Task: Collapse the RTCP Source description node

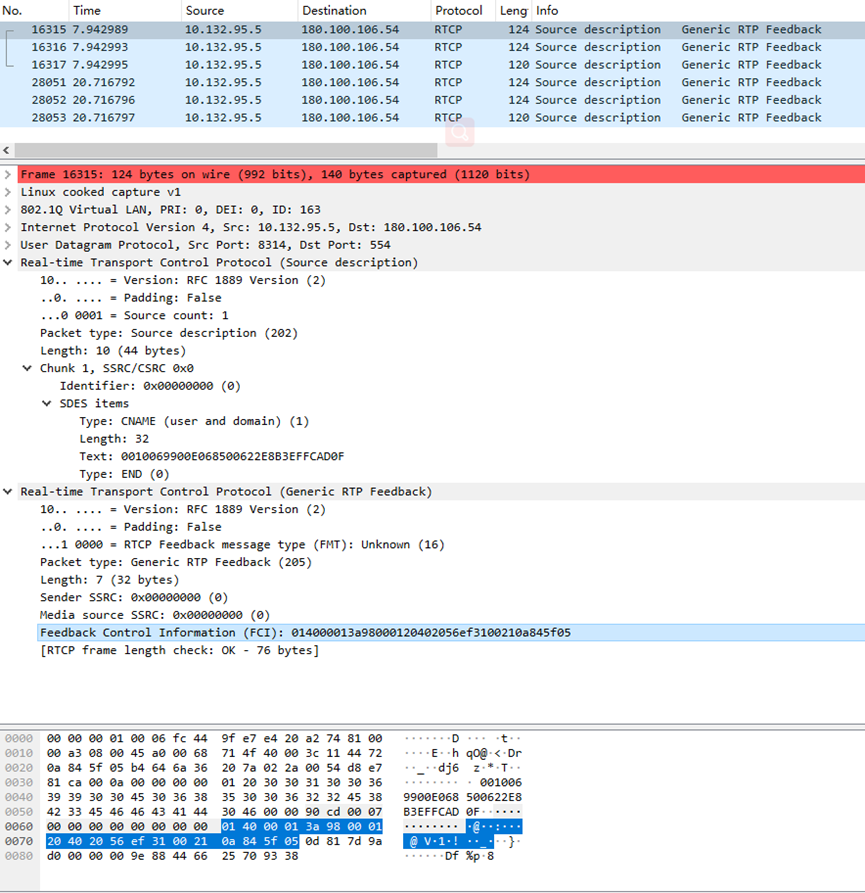Action: pos(8,263)
